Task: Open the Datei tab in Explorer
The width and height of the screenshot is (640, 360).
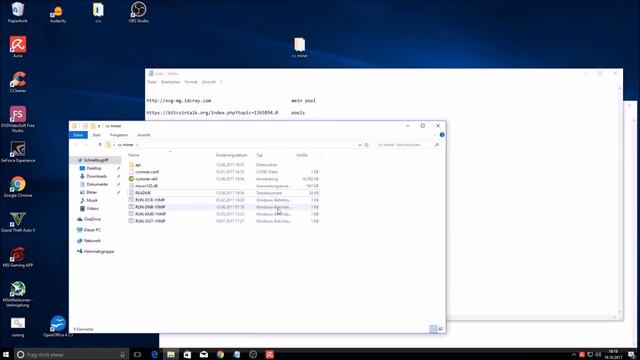Action: click(78, 135)
